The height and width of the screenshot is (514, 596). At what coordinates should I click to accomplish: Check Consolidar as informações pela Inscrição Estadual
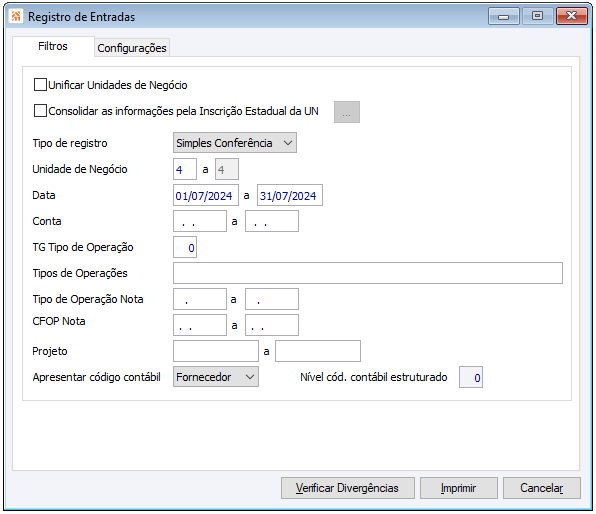coord(40,111)
